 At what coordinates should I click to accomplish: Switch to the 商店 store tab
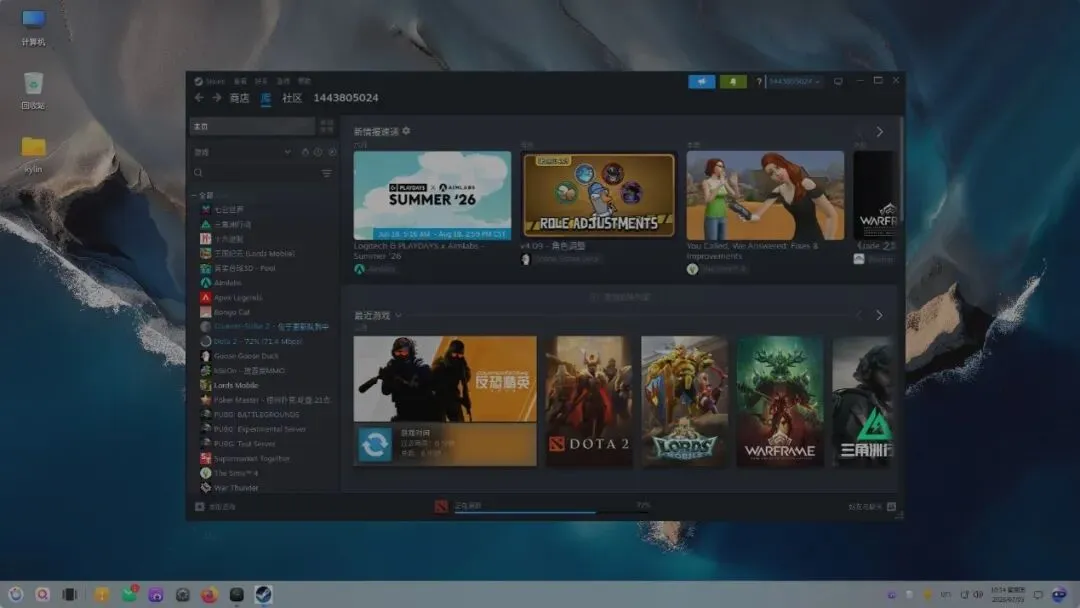point(240,98)
